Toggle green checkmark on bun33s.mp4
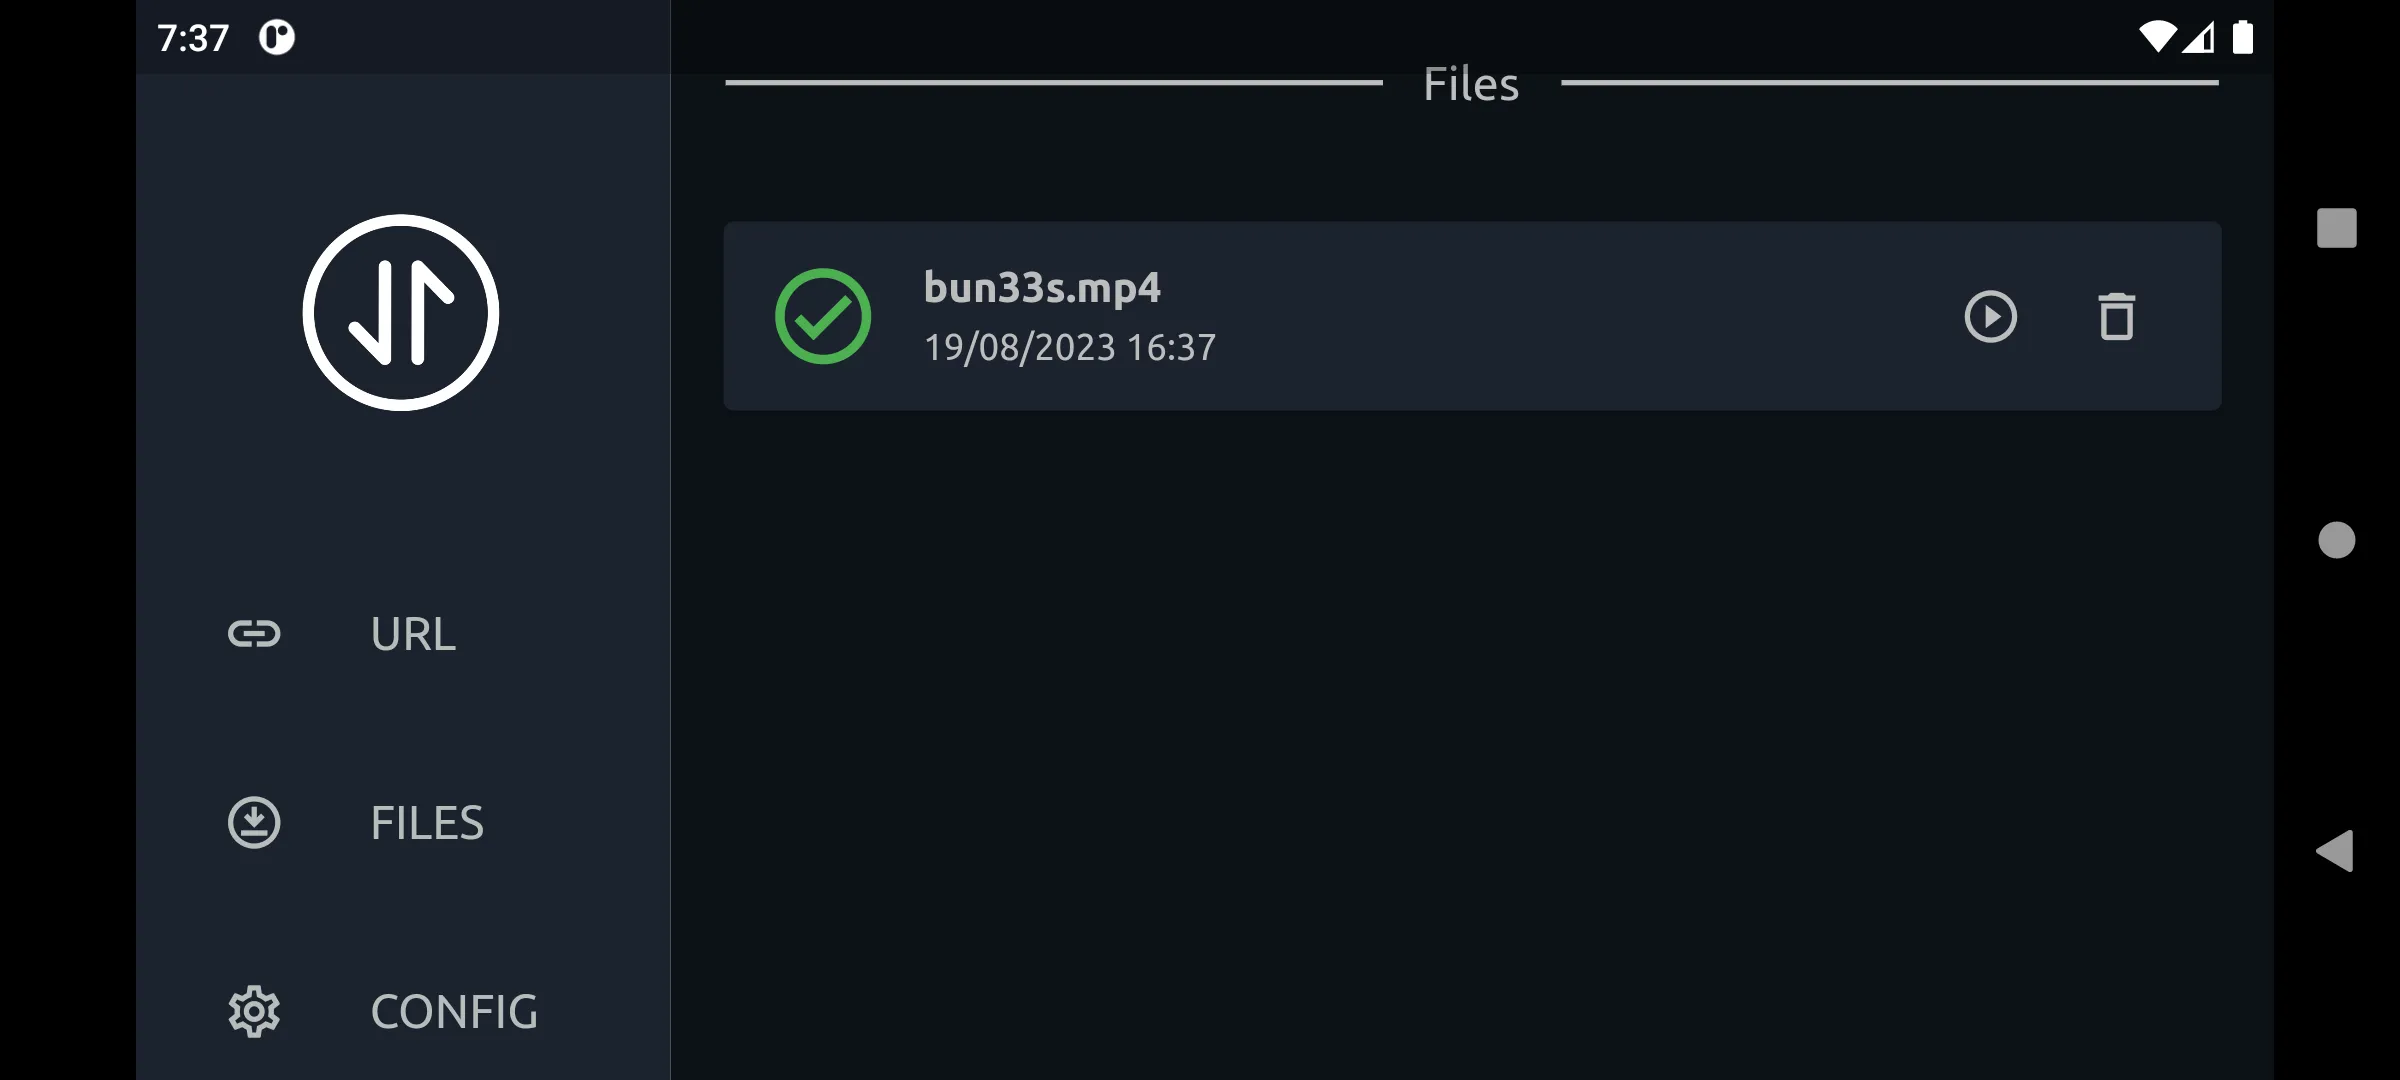Viewport: 2400px width, 1080px height. pos(822,315)
